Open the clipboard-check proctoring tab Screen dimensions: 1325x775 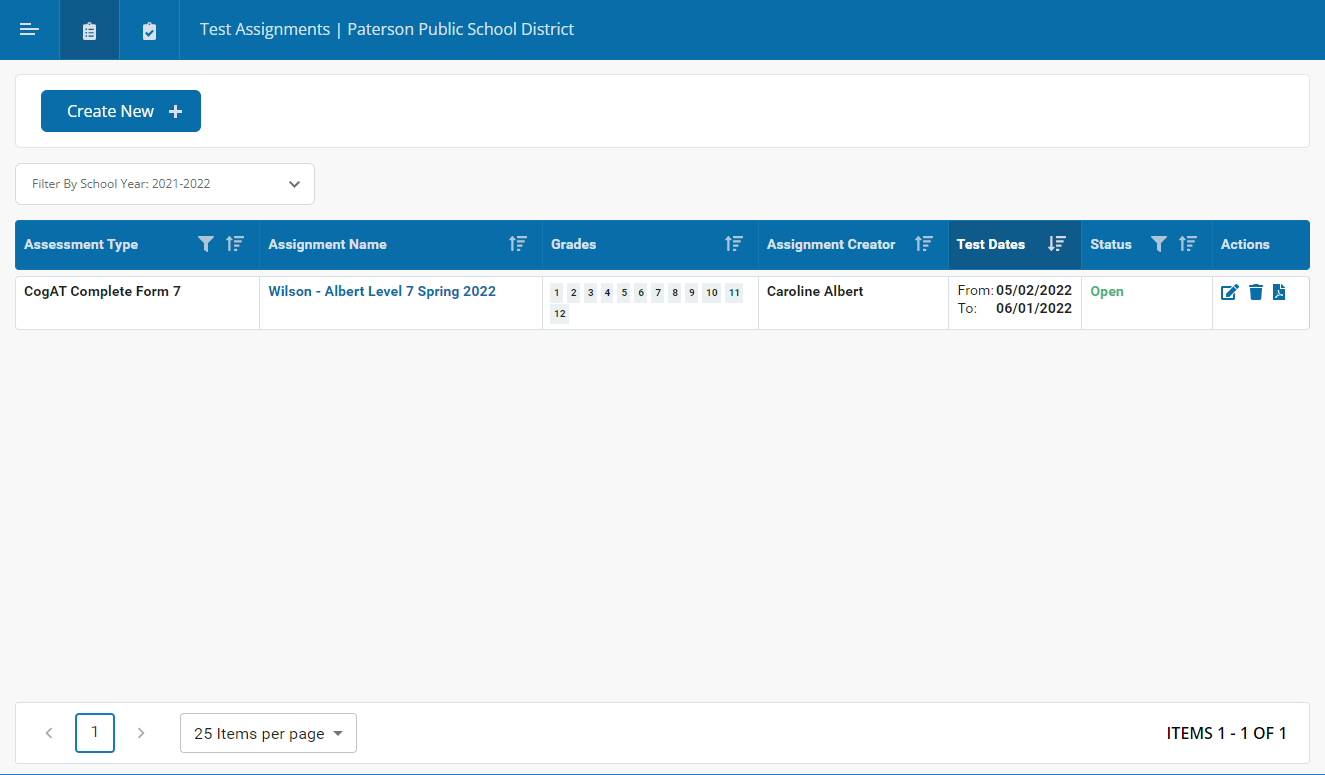click(148, 29)
